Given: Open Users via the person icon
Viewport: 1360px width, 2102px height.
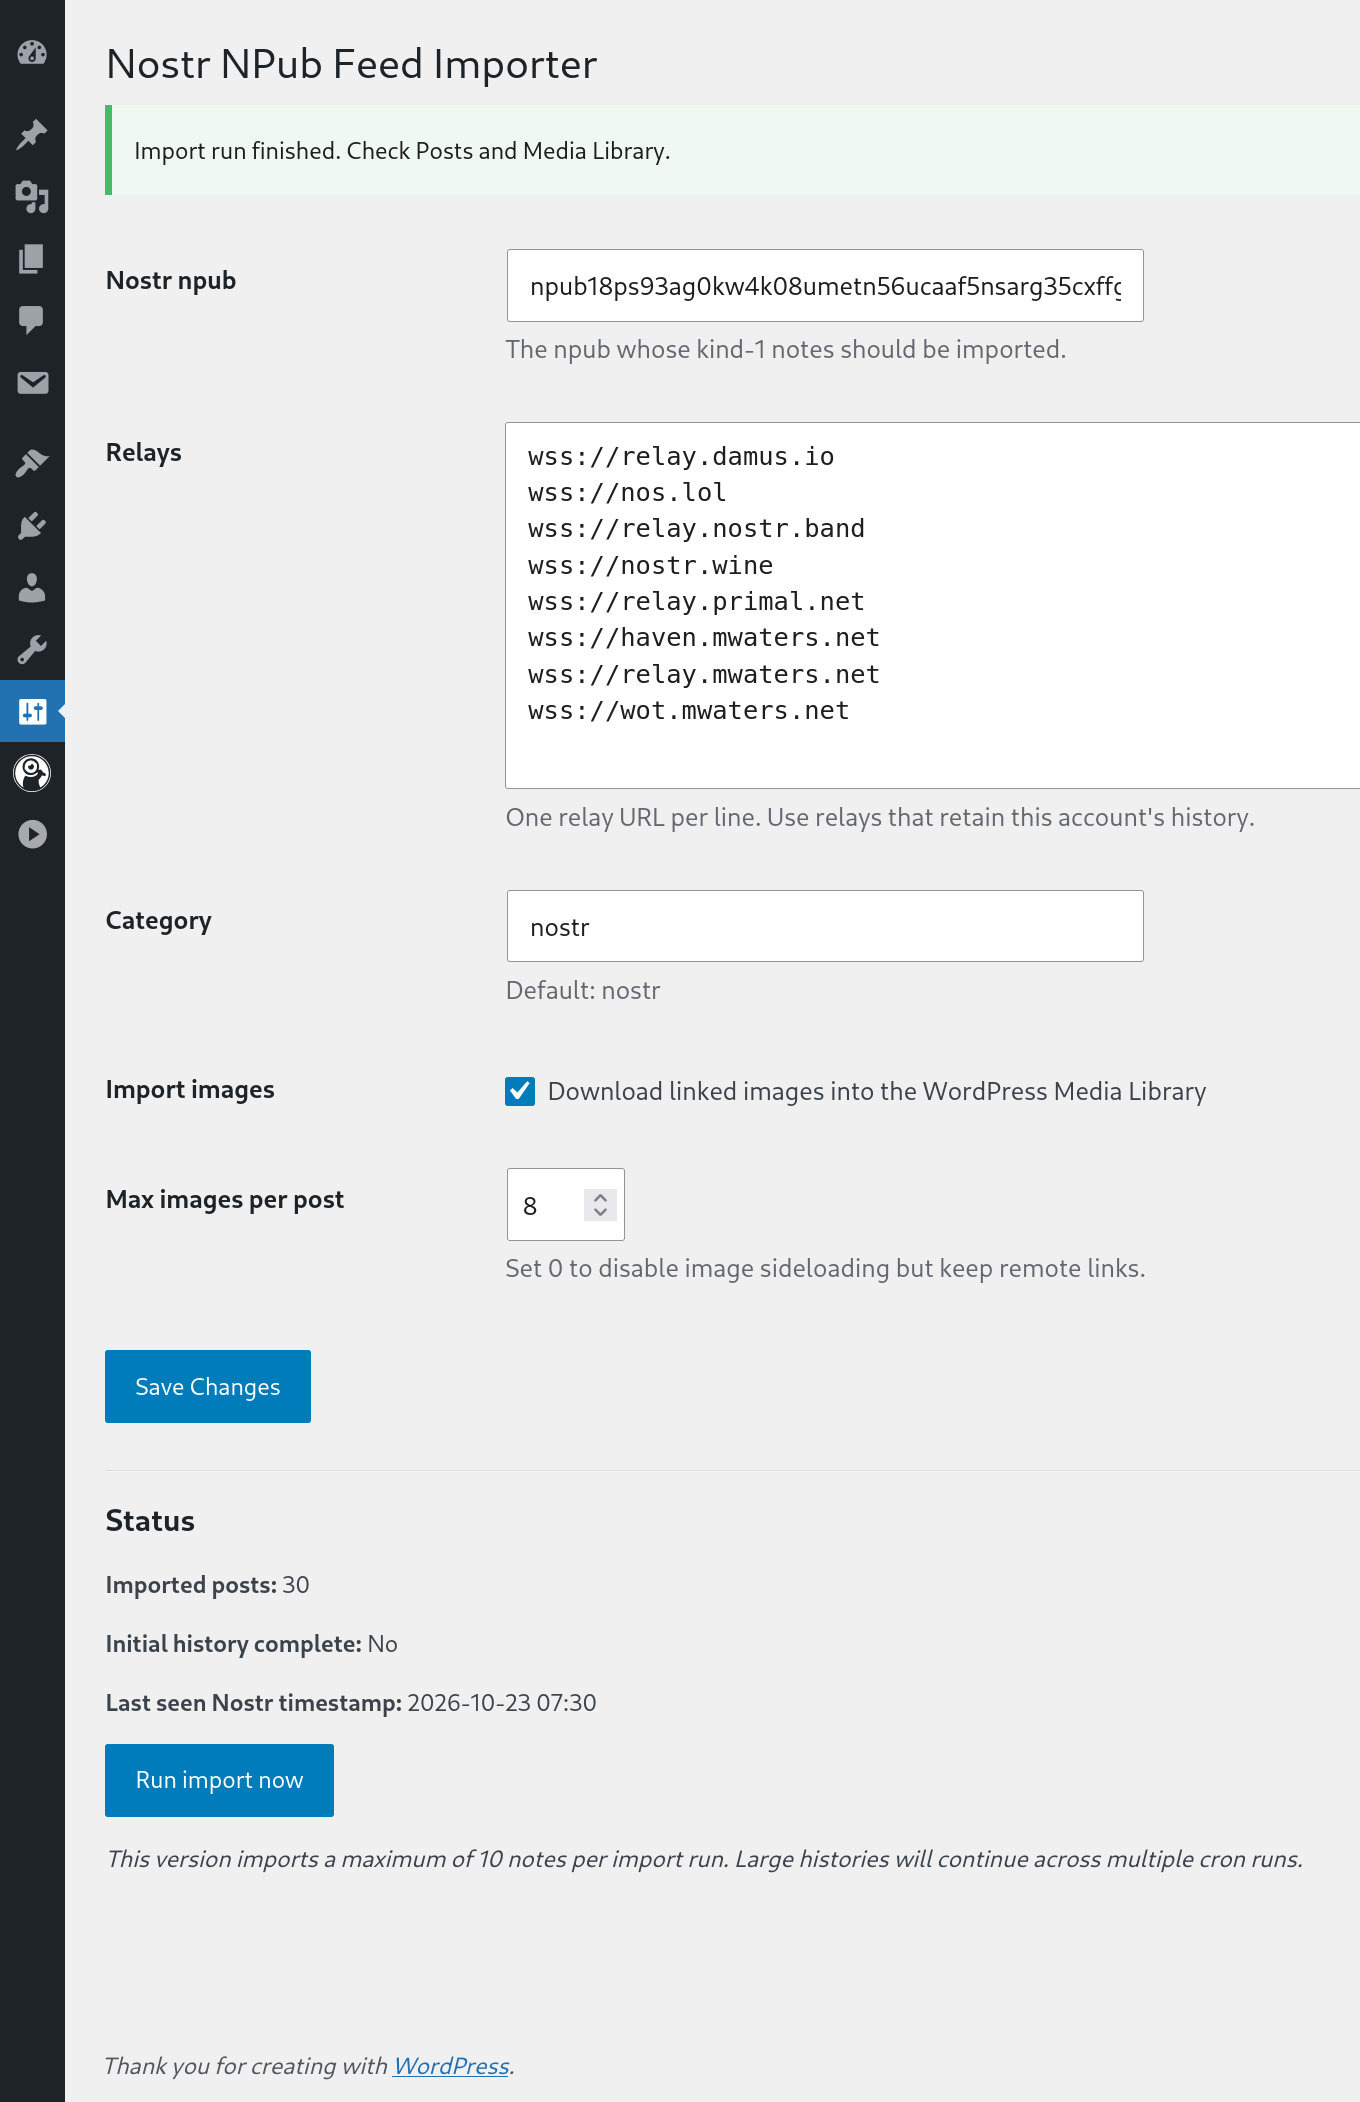Looking at the screenshot, I should (32, 588).
